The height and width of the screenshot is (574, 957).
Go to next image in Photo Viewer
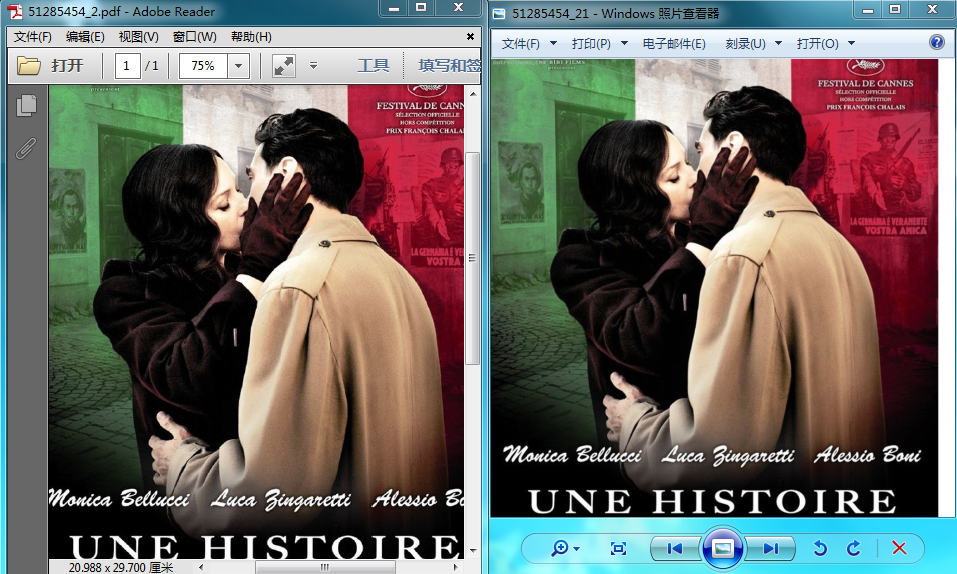(x=770, y=548)
